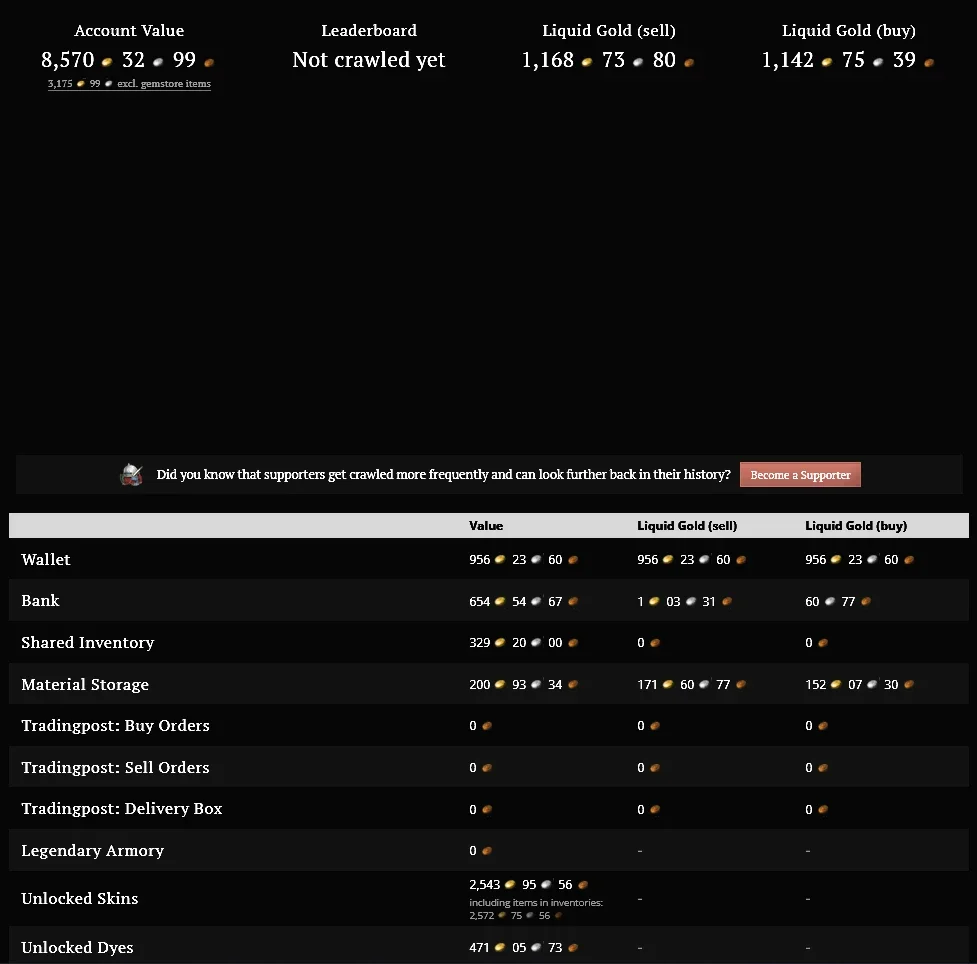The height and width of the screenshot is (964, 977).
Task: Open the Legendary Armory row
Action: coord(488,851)
